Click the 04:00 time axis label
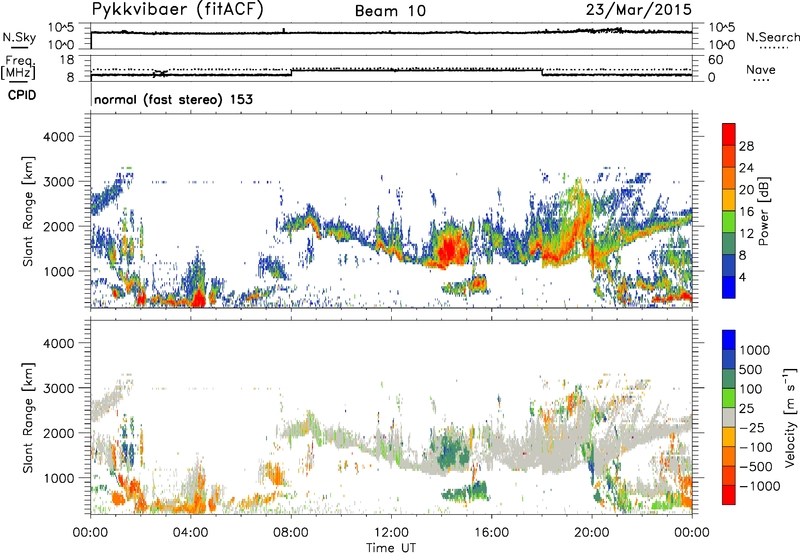The height and width of the screenshot is (554, 800). [190, 533]
